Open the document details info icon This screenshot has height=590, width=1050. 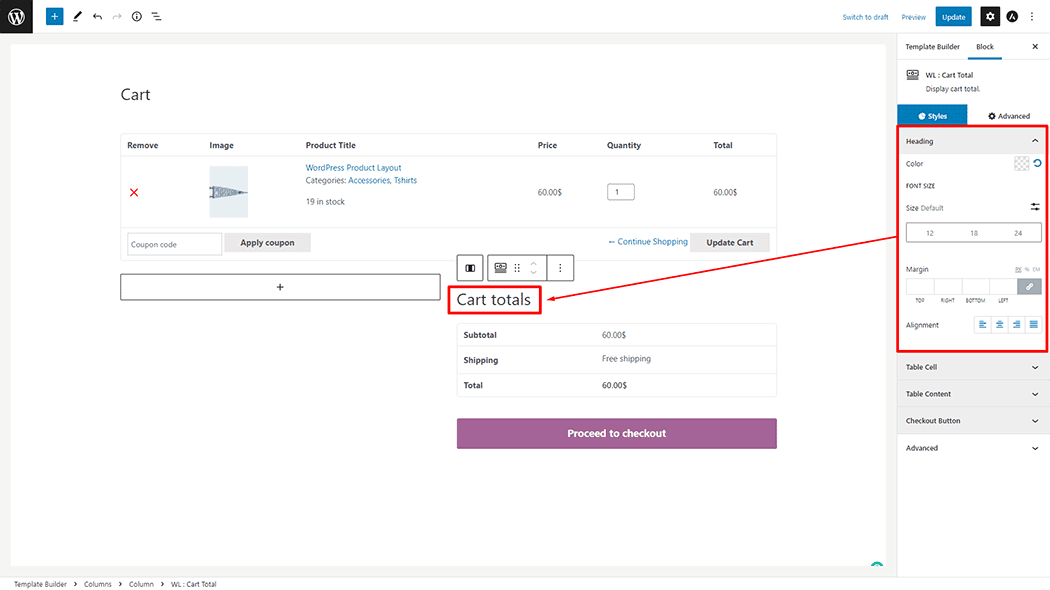pos(137,17)
